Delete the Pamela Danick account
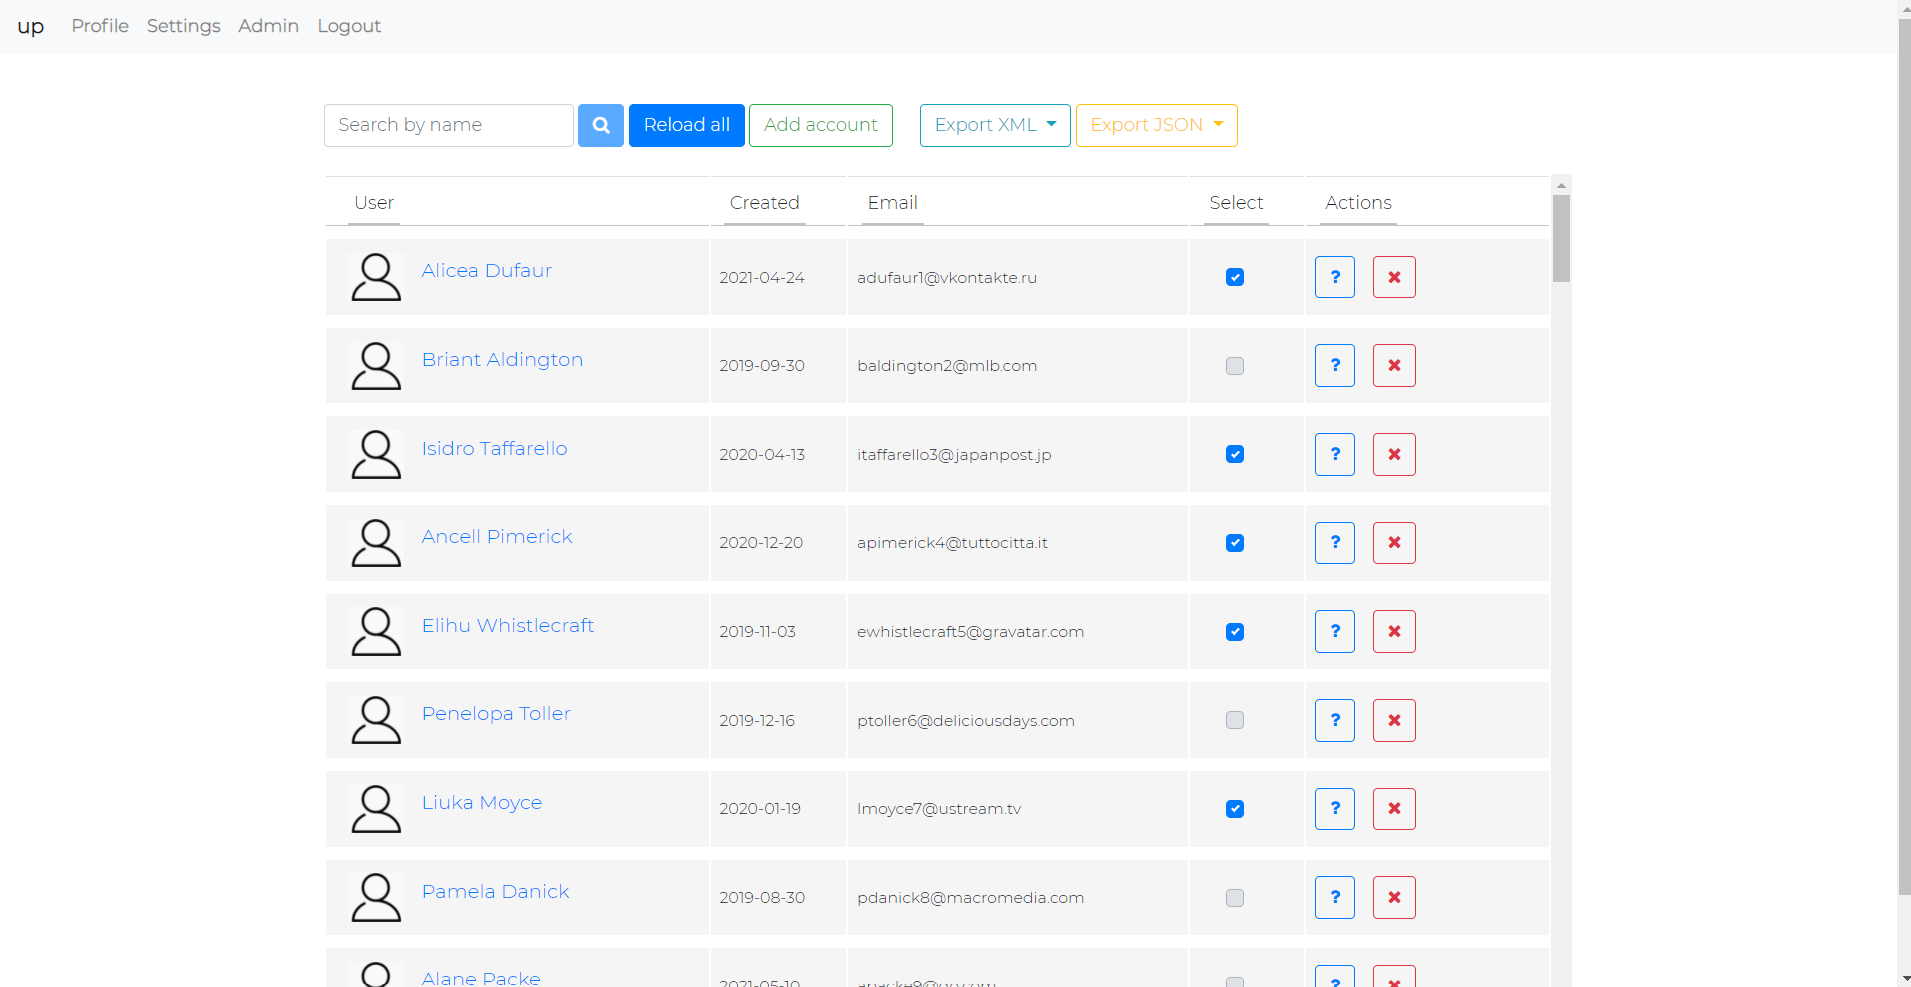The width and height of the screenshot is (1911, 987). (1394, 898)
